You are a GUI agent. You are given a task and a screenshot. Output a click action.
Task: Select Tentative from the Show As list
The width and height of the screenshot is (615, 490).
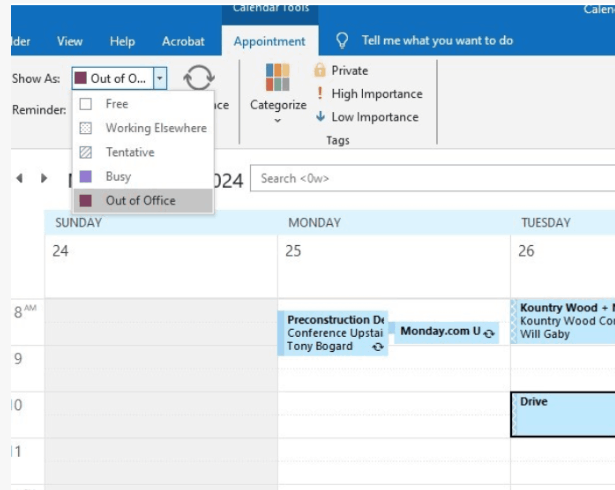(x=143, y=152)
